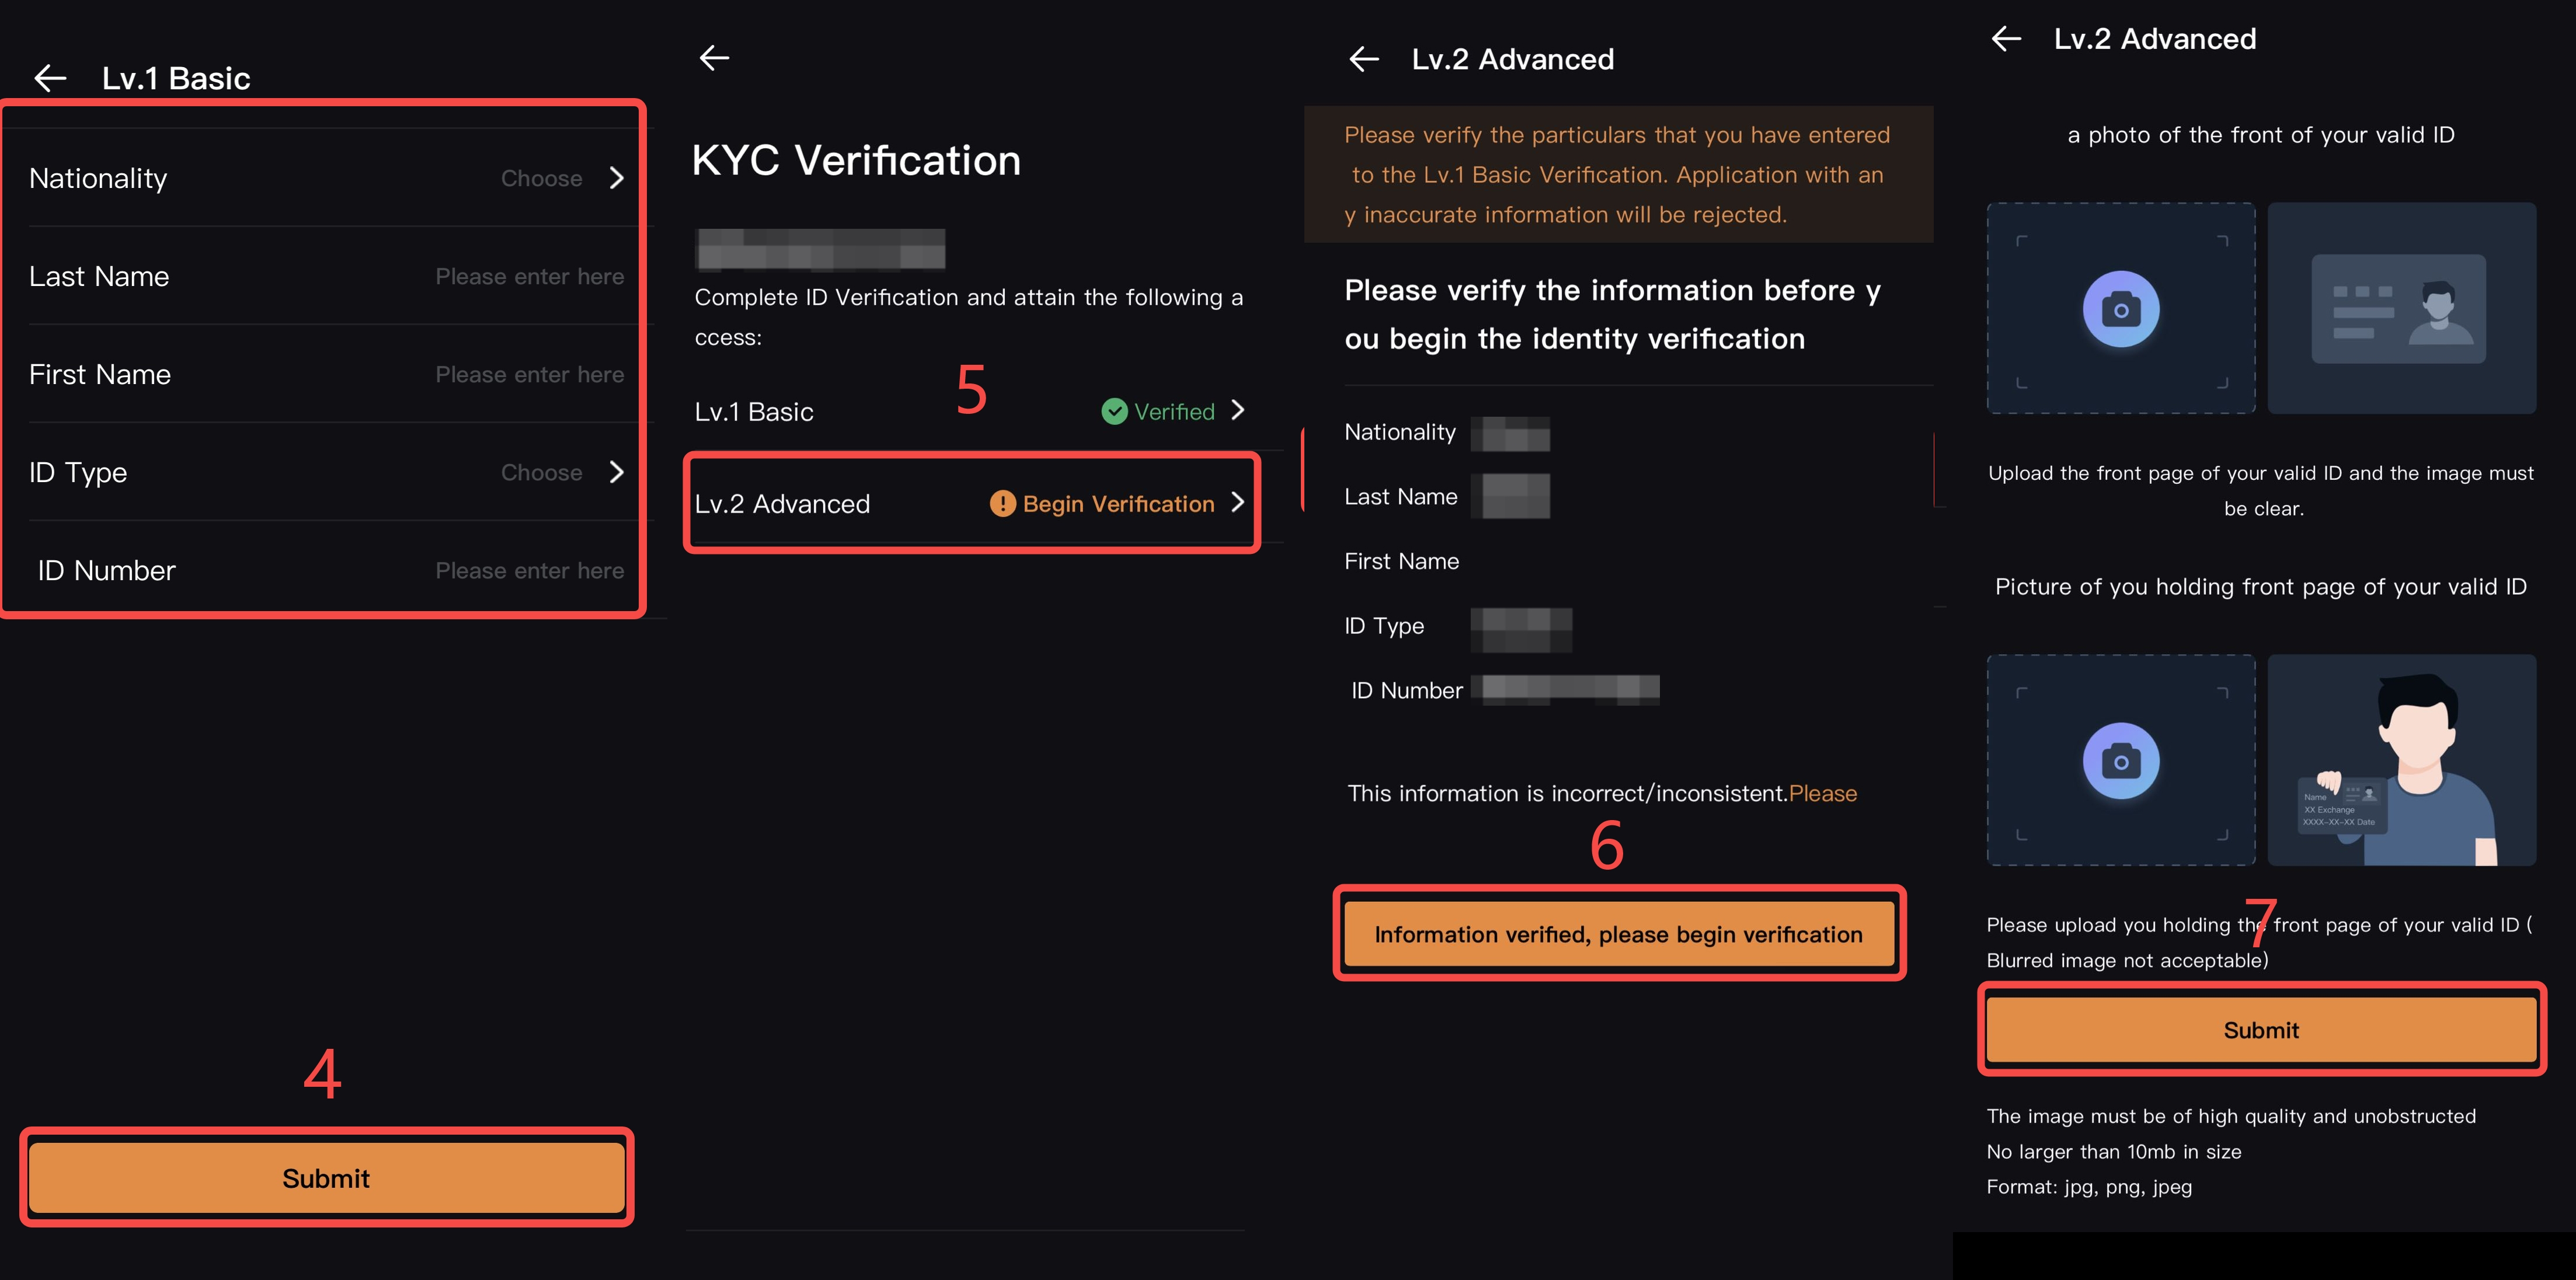Tap person holding ID sample illustration

2401,760
